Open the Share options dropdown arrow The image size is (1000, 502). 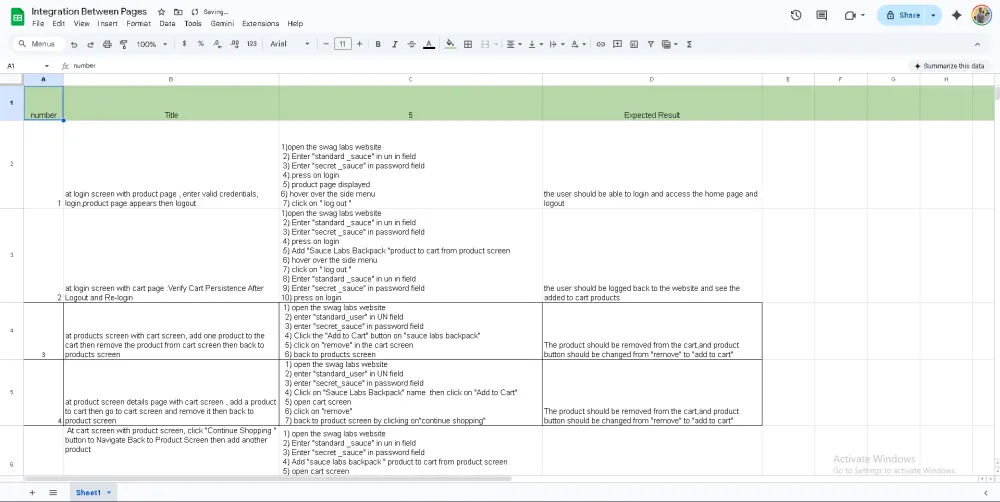coord(934,15)
